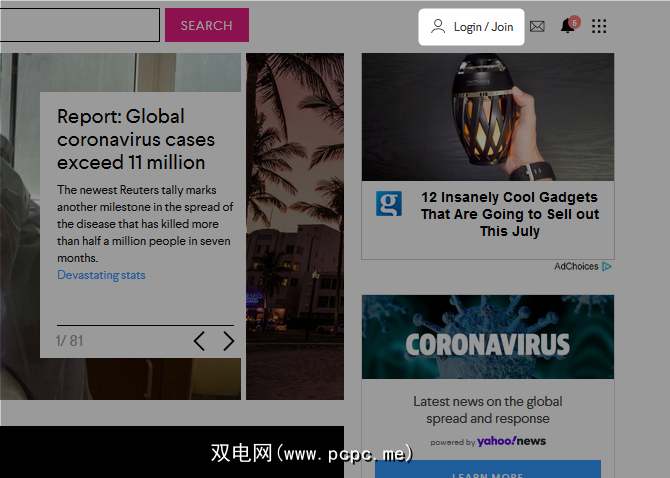Click the lantern speaker ad image
The width and height of the screenshot is (670, 478).
point(488,117)
